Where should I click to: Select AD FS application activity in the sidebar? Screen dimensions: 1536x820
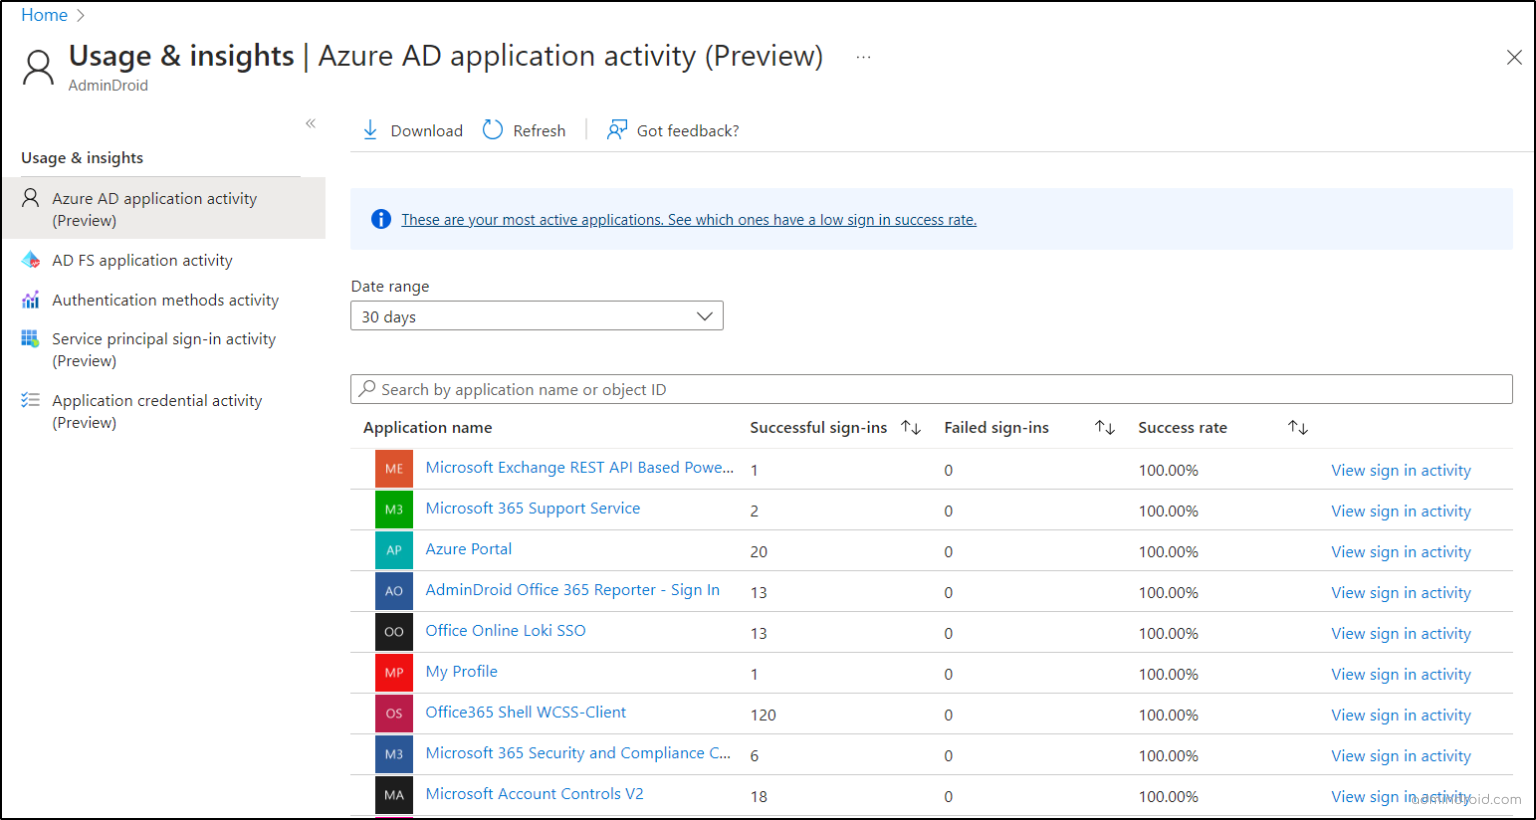click(x=140, y=260)
